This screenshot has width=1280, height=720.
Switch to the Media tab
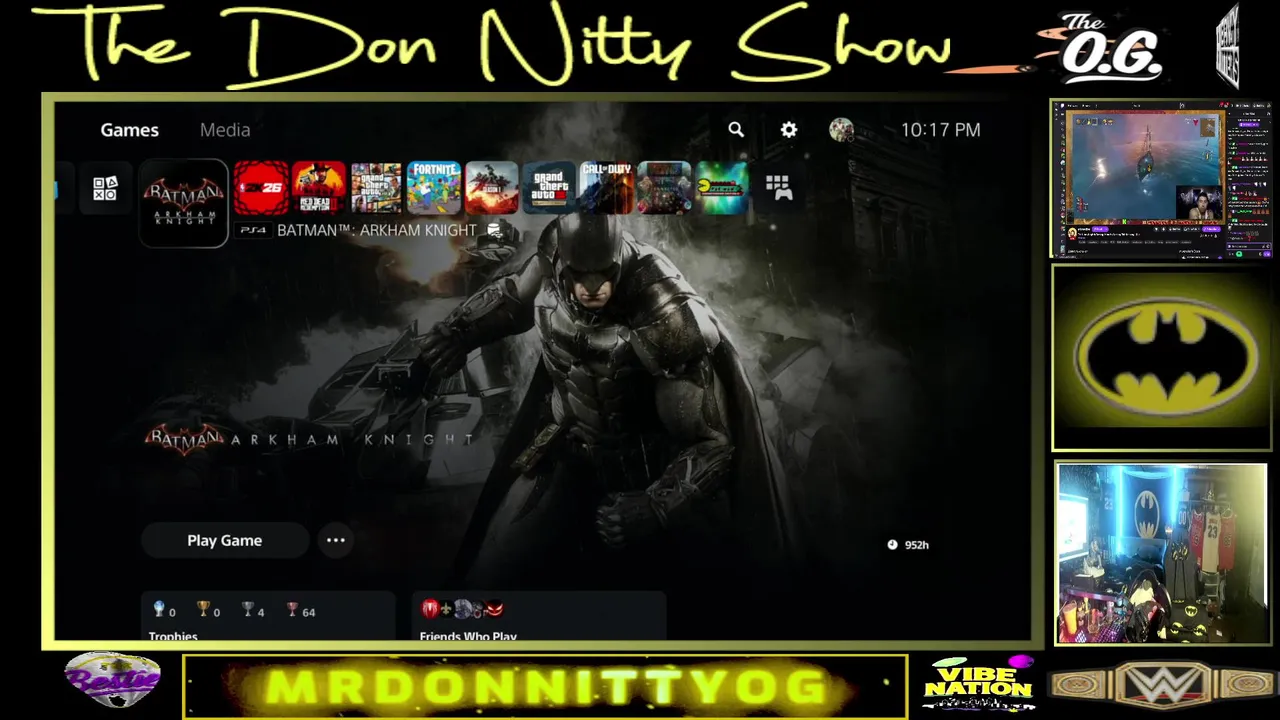click(225, 130)
